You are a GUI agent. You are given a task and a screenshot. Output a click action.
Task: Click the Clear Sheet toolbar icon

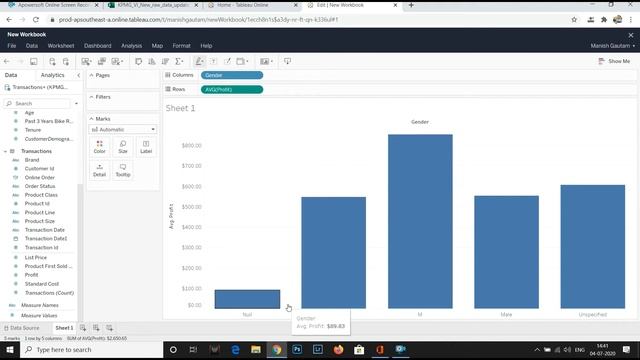click(x=117, y=61)
